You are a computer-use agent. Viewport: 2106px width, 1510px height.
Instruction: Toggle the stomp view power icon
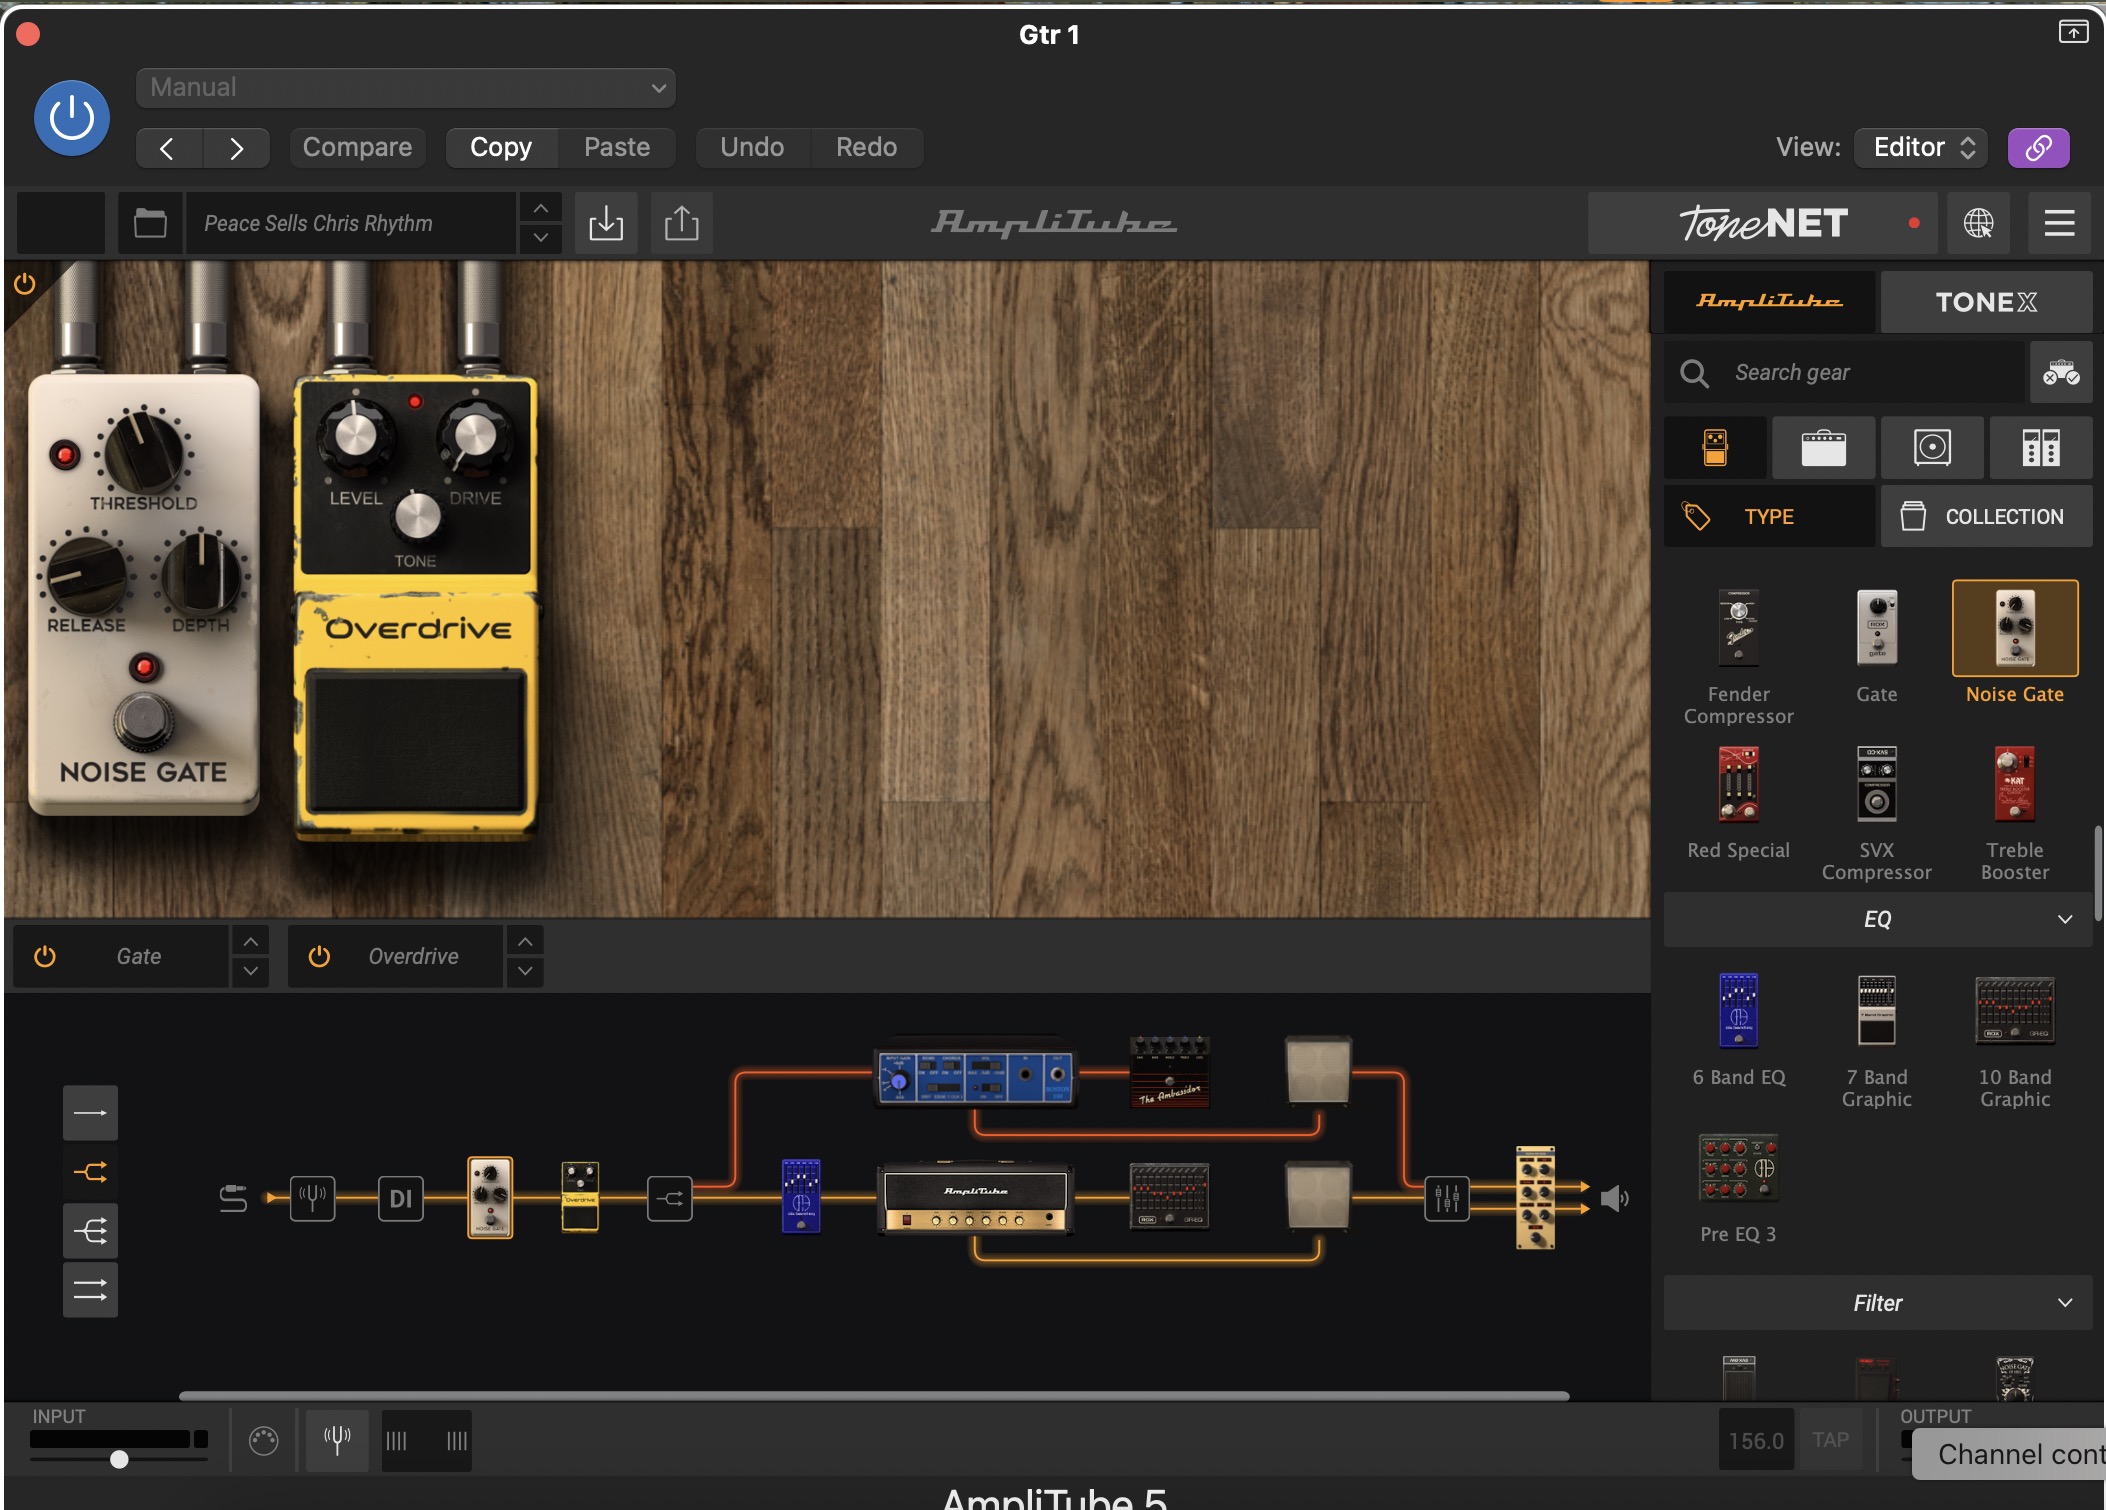click(24, 284)
